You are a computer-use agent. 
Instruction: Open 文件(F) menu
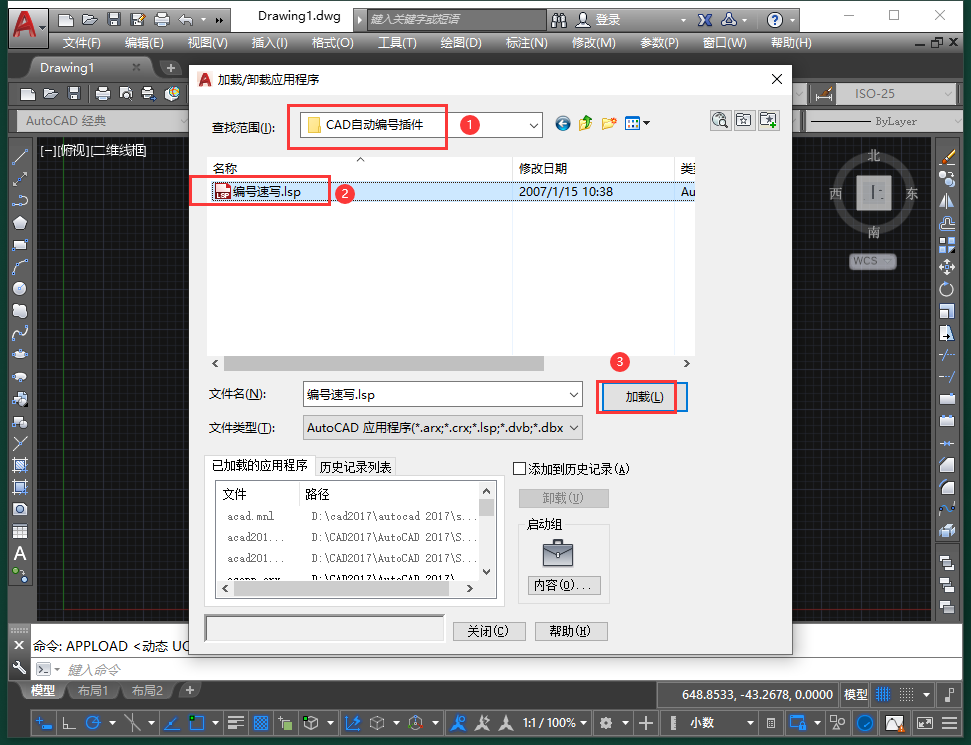[81, 43]
